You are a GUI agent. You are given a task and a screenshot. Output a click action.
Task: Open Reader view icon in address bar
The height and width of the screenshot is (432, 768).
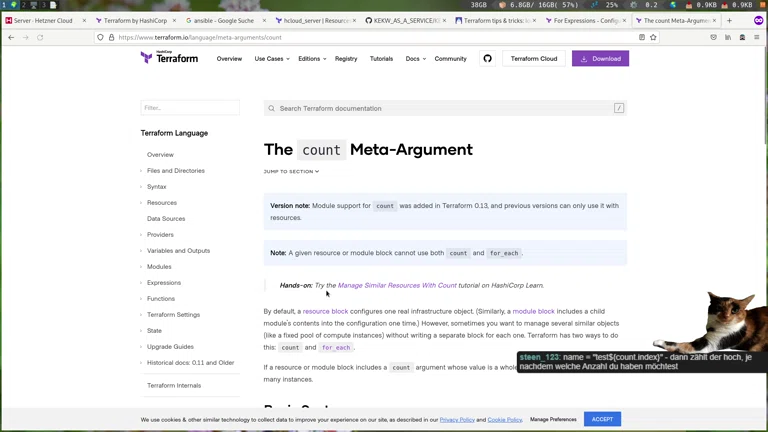coord(641,37)
